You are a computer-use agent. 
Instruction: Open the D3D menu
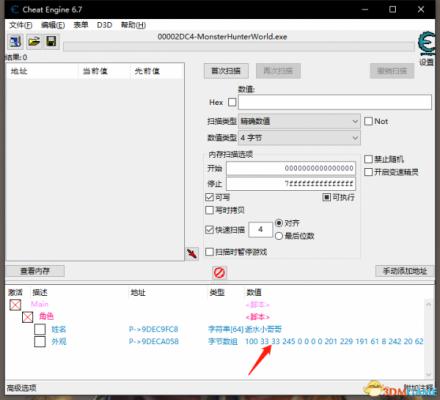(104, 25)
